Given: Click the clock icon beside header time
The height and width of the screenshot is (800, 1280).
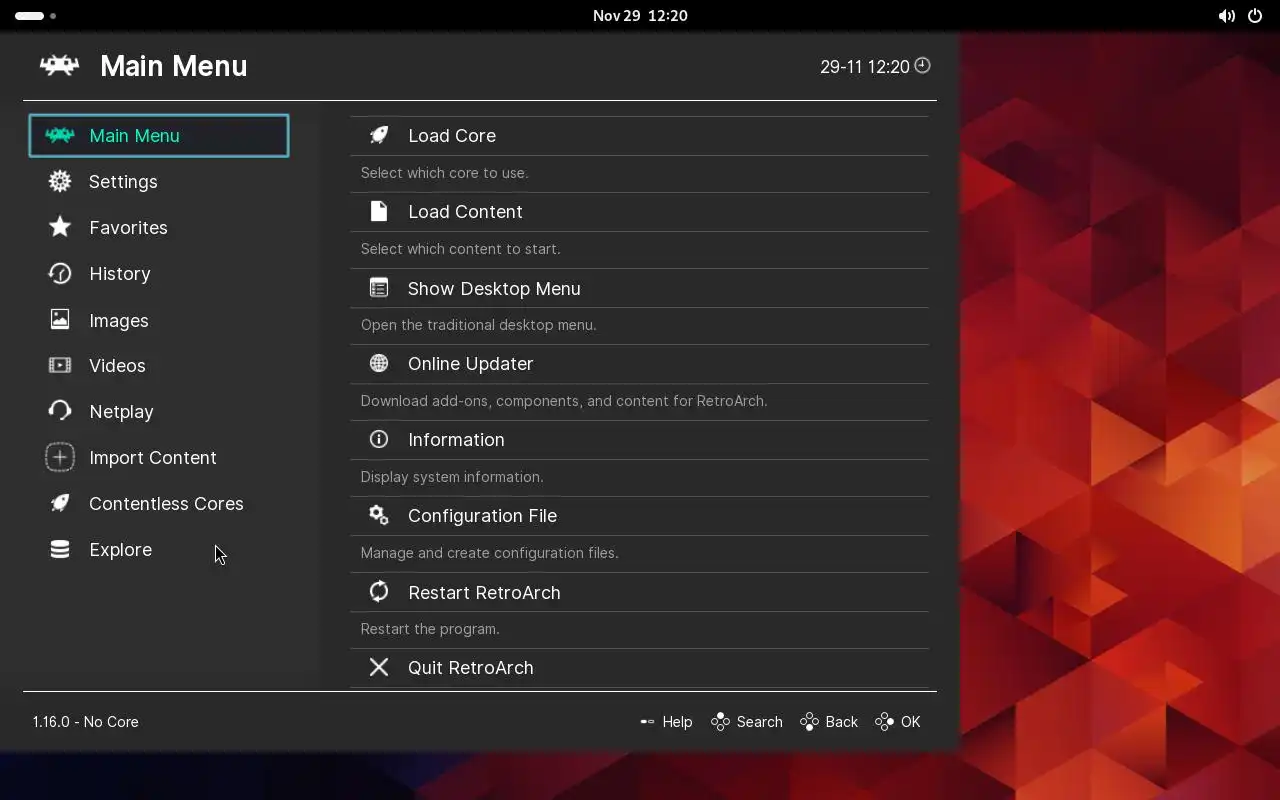Looking at the screenshot, I should [923, 65].
